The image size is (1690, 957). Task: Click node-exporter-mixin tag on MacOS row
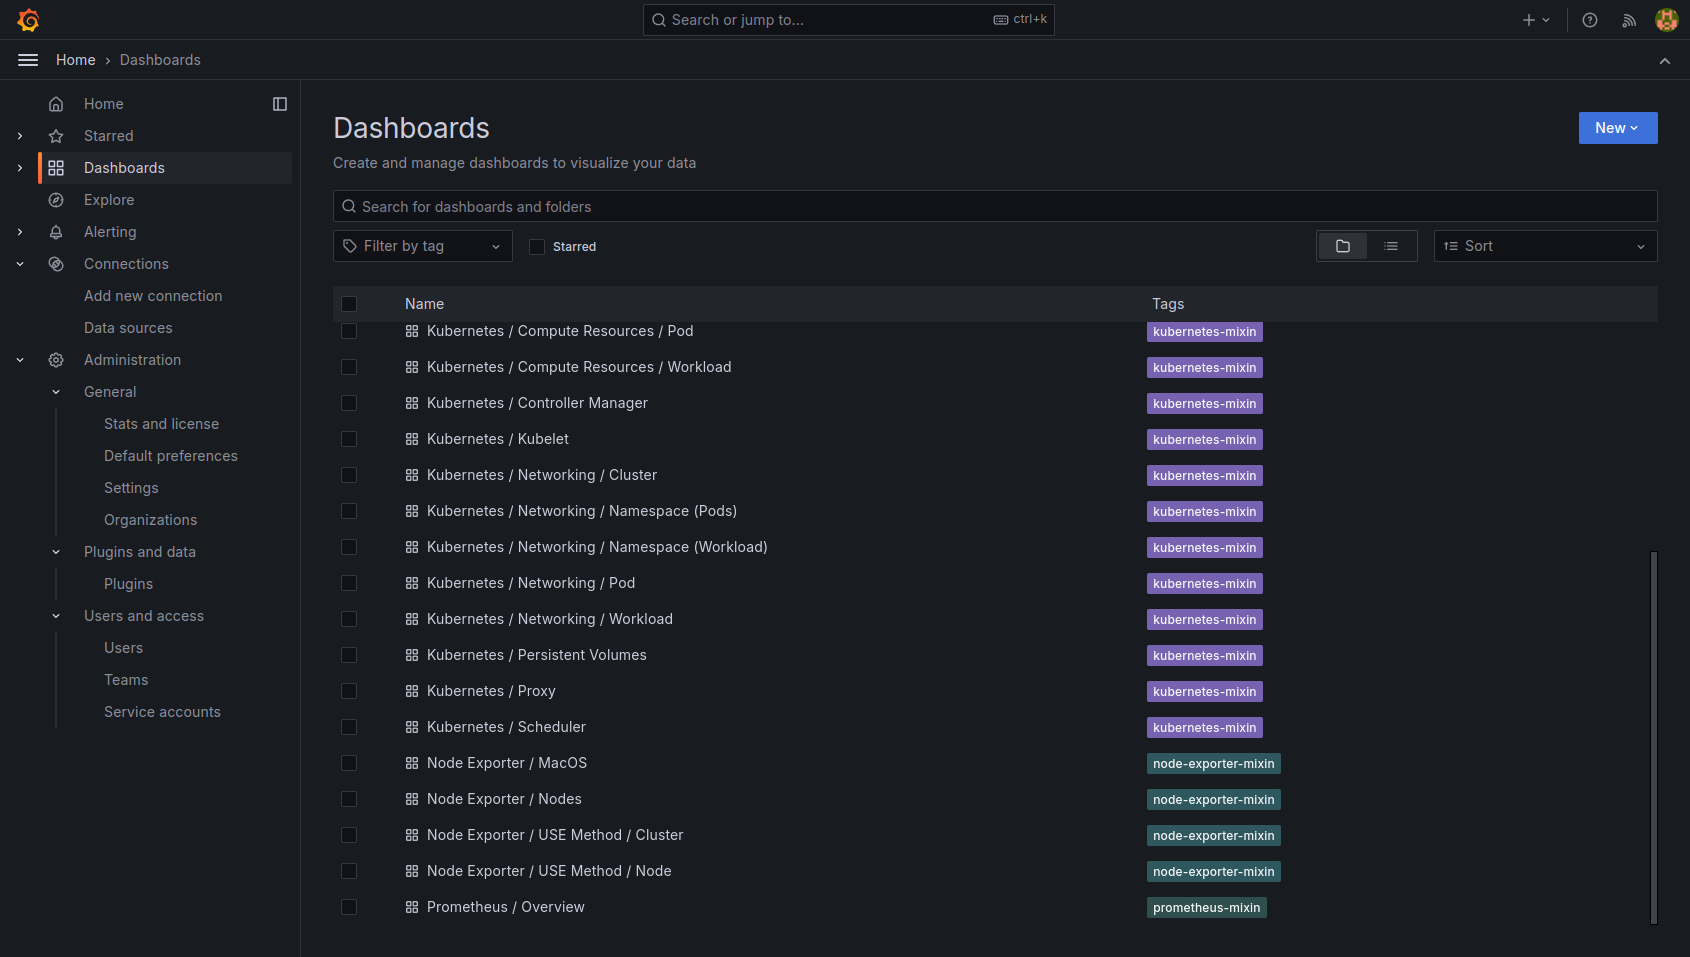tap(1213, 764)
